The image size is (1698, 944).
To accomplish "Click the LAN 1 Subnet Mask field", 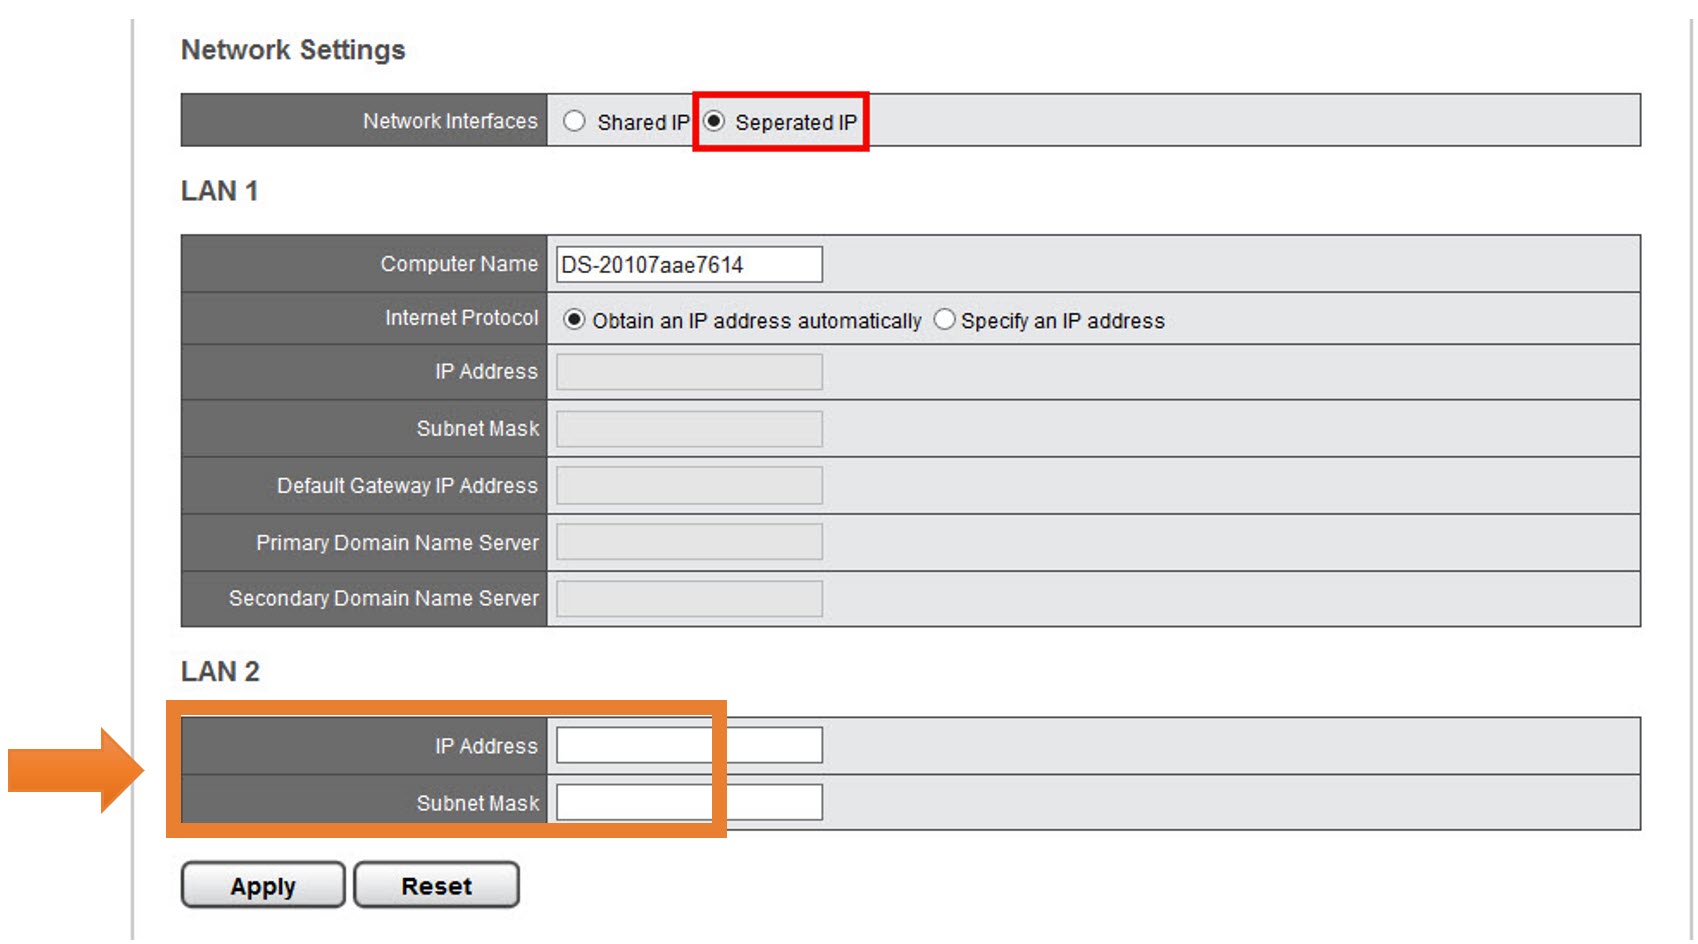I will pos(689,429).
